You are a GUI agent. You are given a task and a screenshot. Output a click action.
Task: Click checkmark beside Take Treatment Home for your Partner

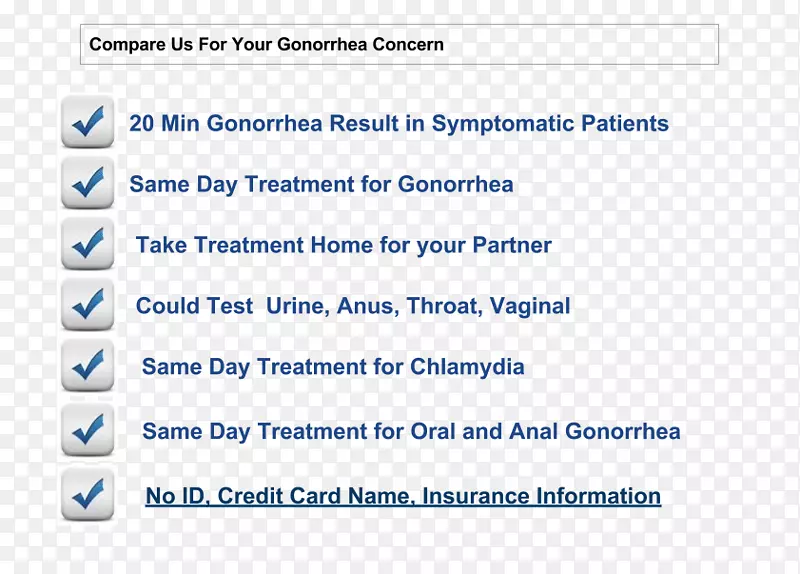(87, 243)
